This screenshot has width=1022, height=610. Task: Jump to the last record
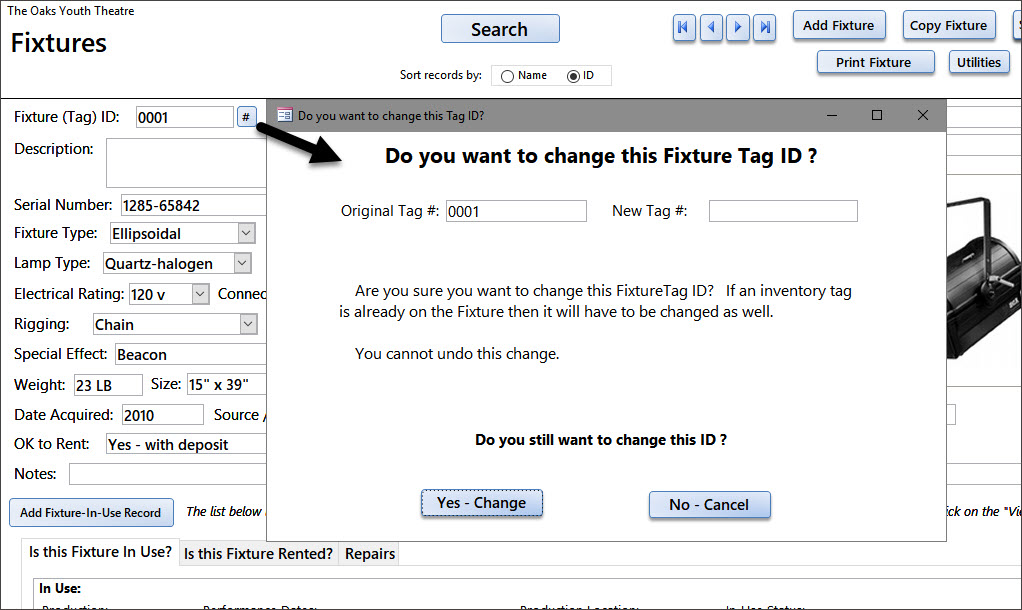(765, 27)
